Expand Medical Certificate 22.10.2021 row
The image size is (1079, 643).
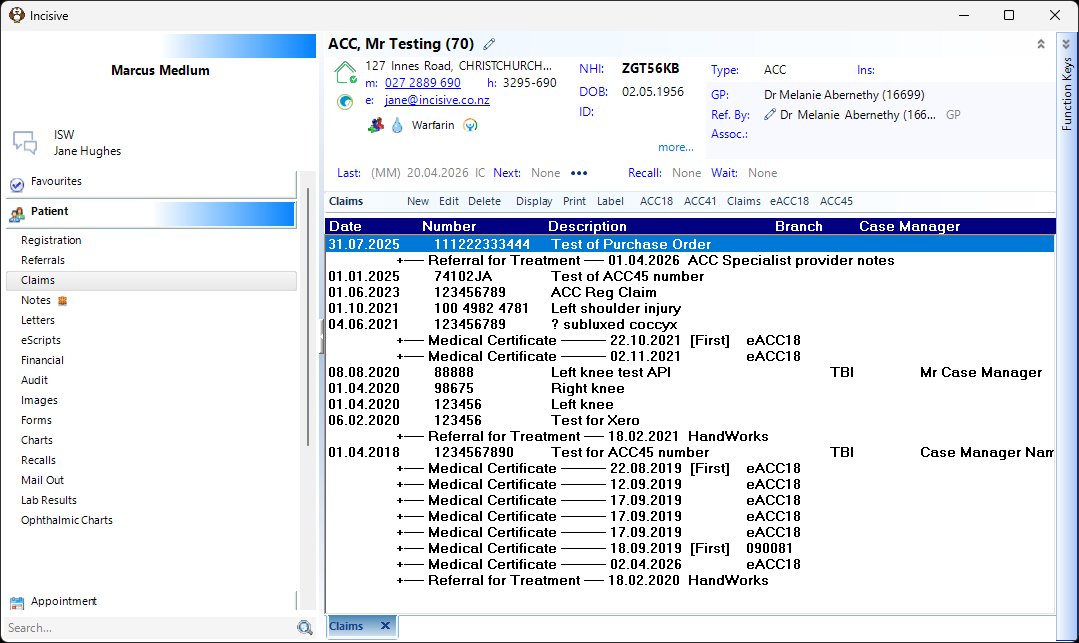pyautogui.click(x=400, y=341)
